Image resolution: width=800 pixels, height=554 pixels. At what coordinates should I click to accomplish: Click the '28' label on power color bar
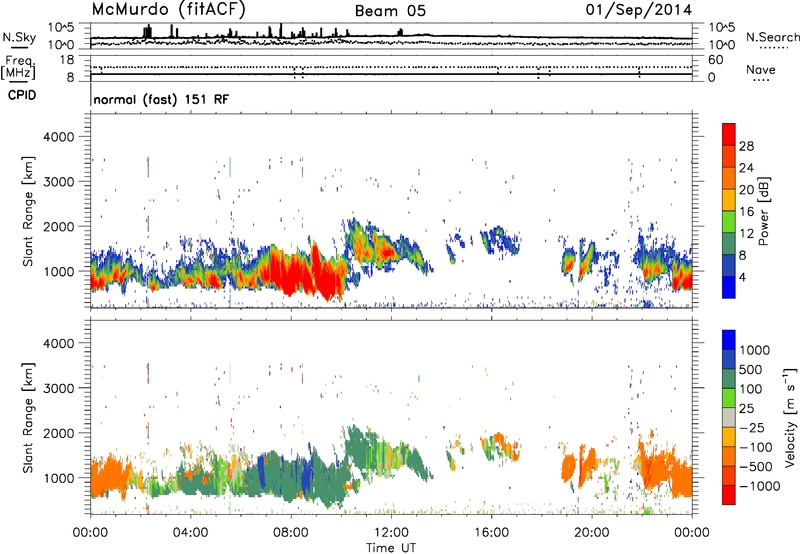[x=746, y=146]
